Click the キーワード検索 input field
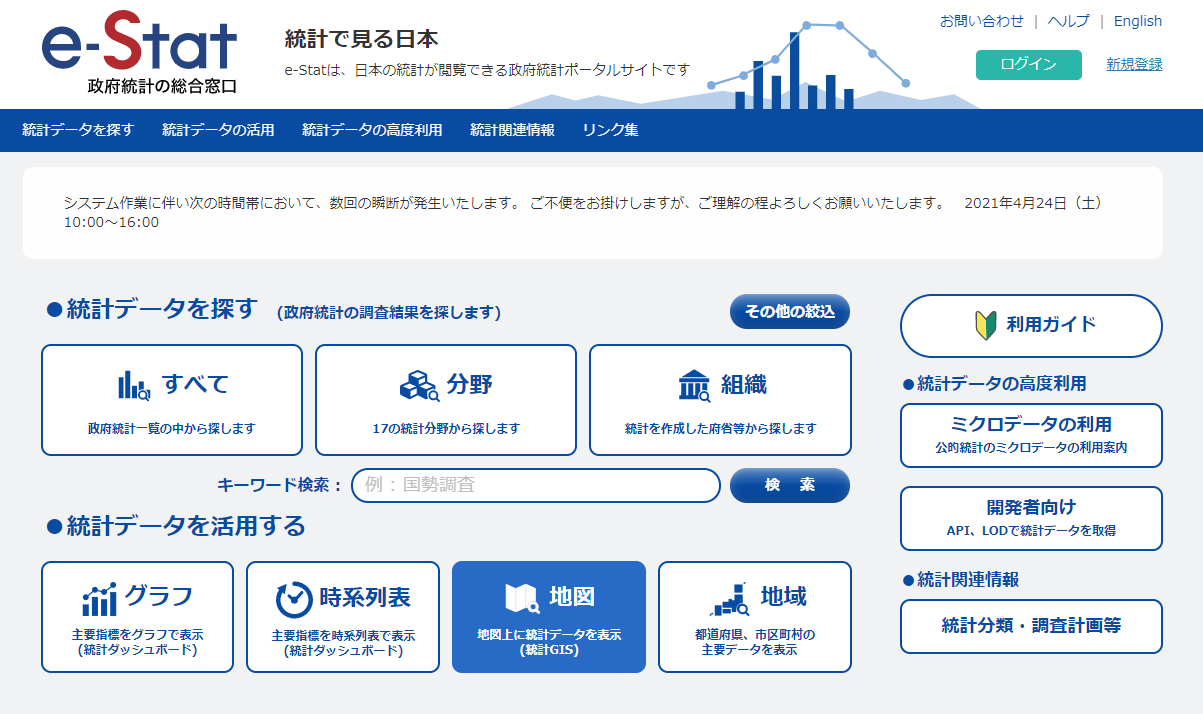This screenshot has width=1203, height=714. (535, 486)
